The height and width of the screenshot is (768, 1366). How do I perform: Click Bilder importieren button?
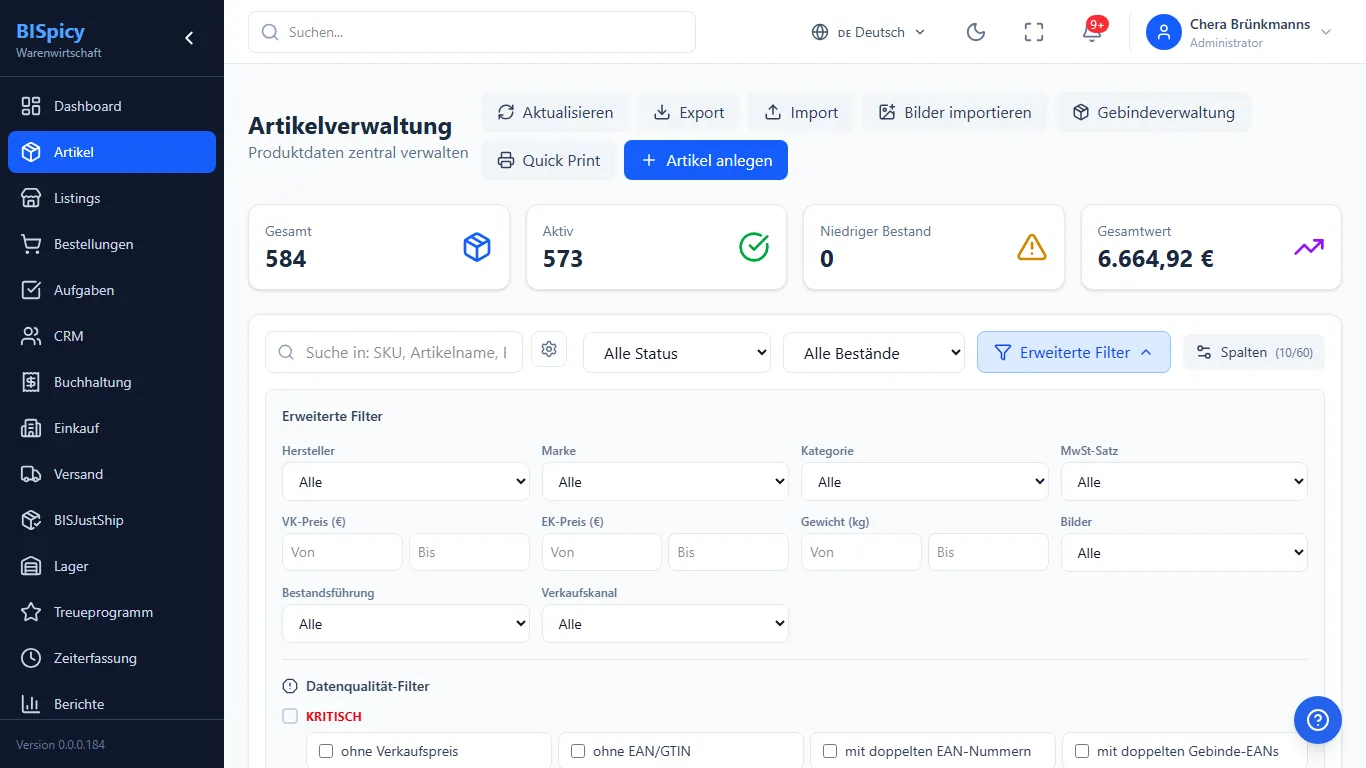(x=955, y=112)
